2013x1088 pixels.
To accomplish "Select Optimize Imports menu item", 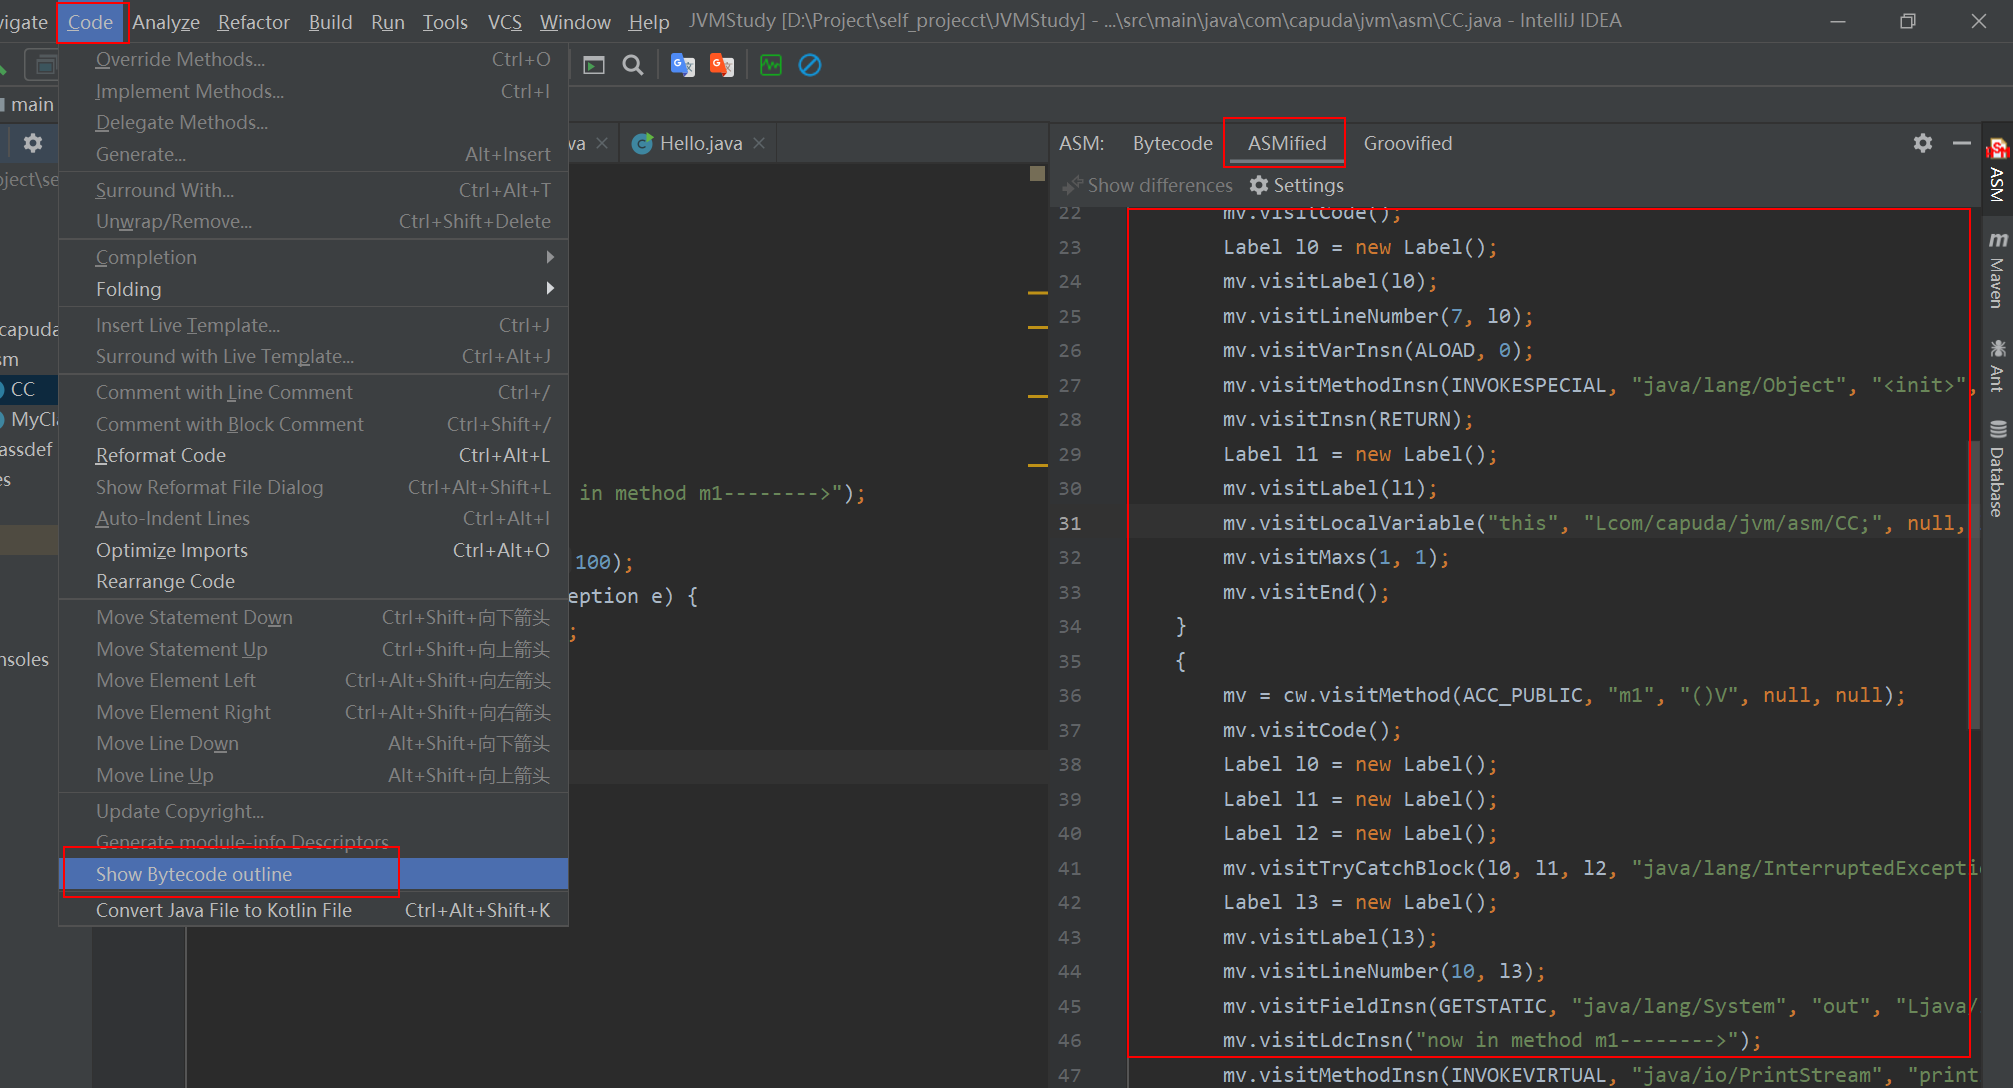I will [314, 550].
